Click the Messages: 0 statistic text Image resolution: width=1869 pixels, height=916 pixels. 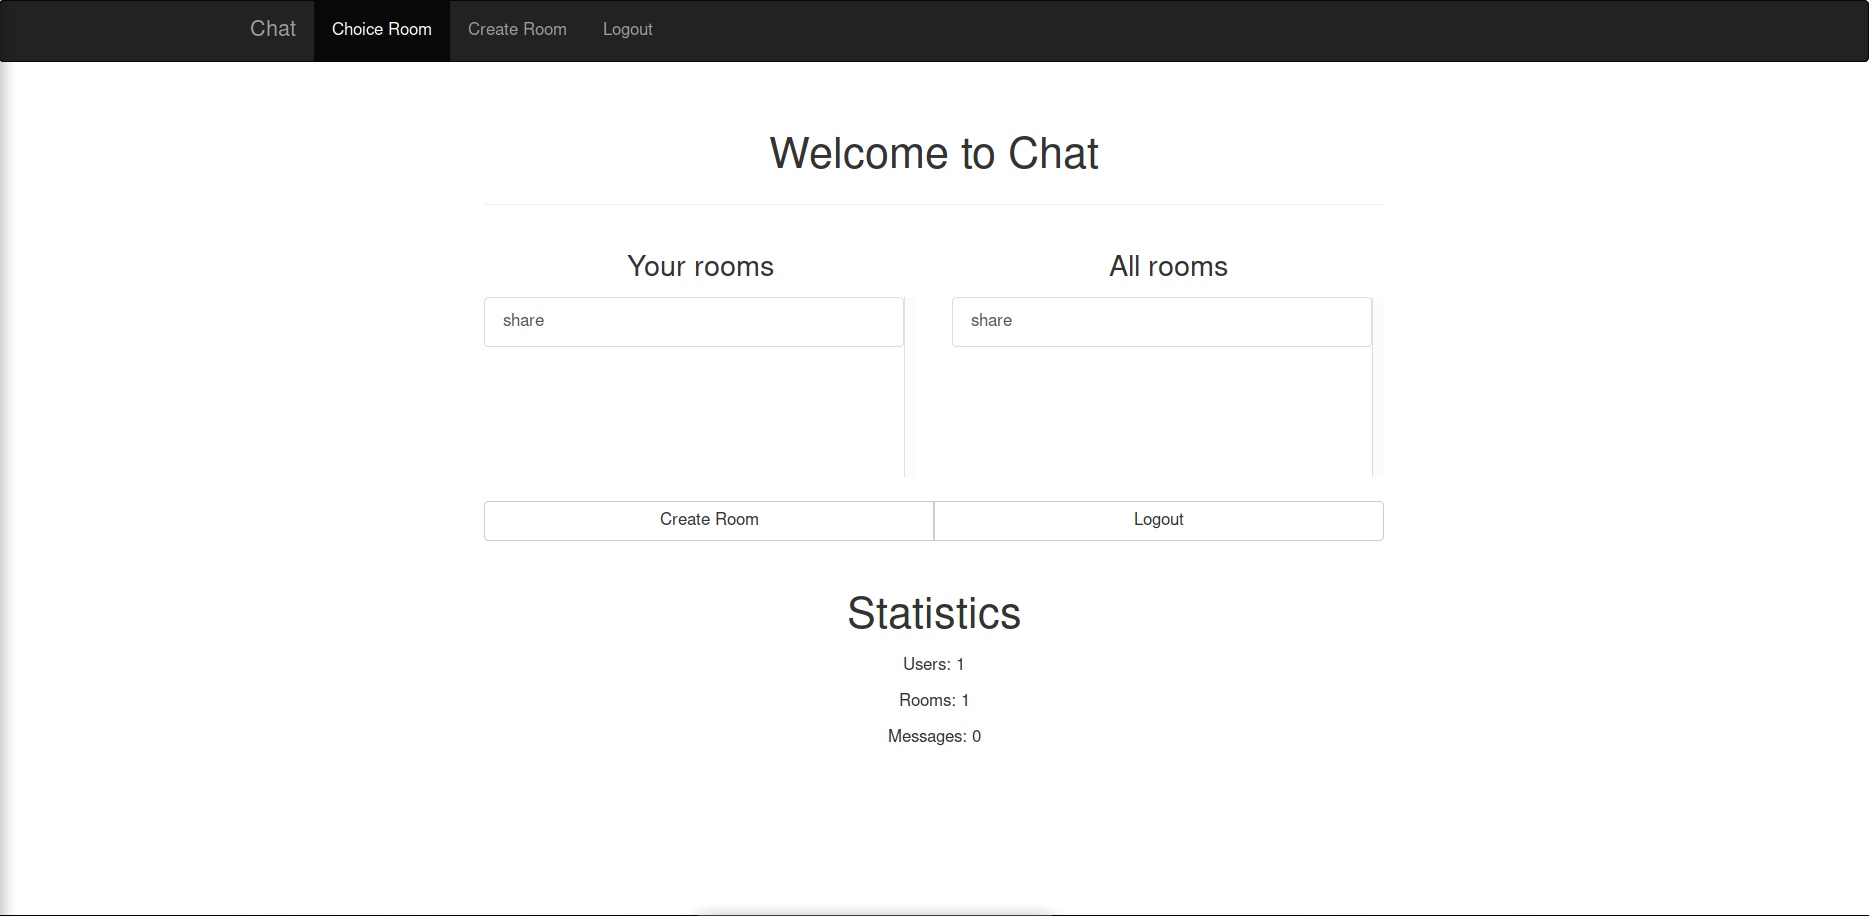[933, 735]
